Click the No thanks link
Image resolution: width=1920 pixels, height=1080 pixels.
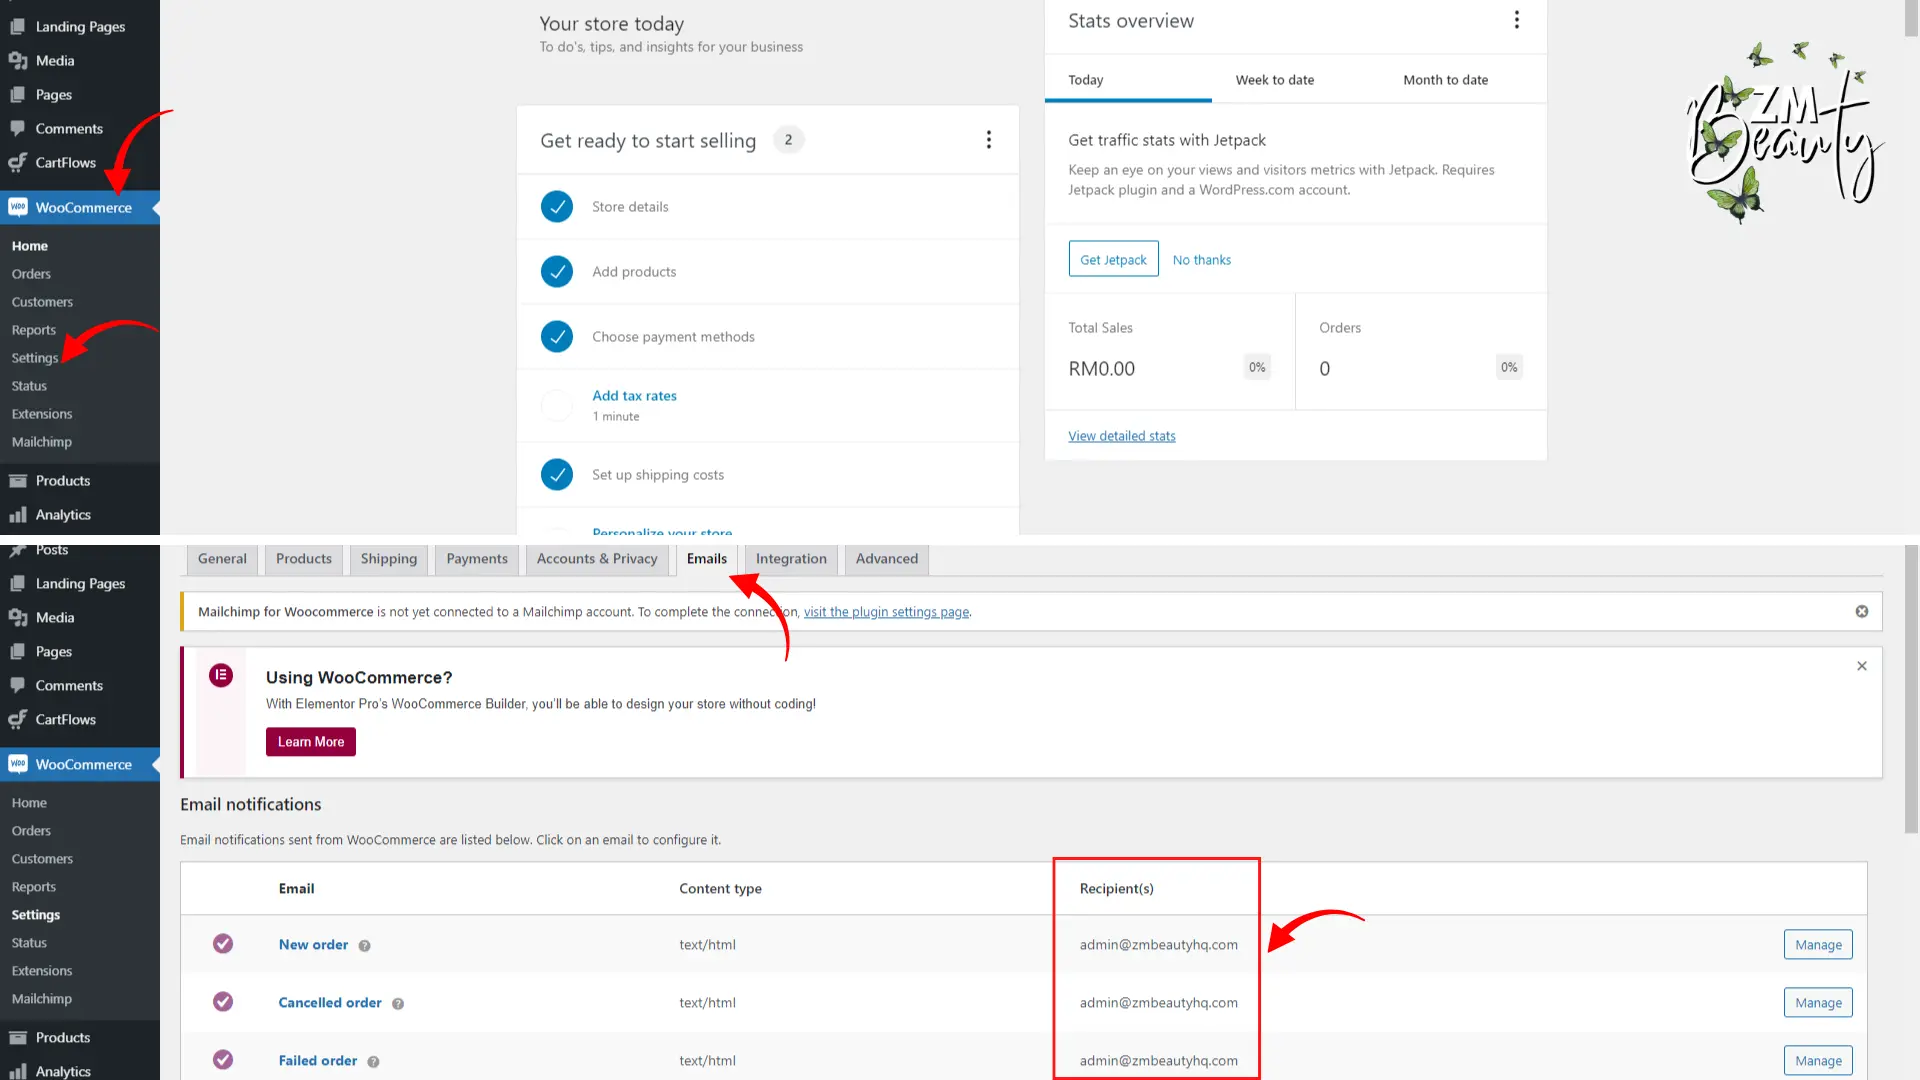[1202, 260]
